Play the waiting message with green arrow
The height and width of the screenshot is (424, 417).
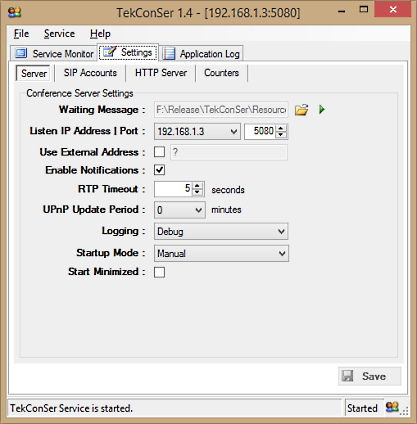tap(322, 109)
